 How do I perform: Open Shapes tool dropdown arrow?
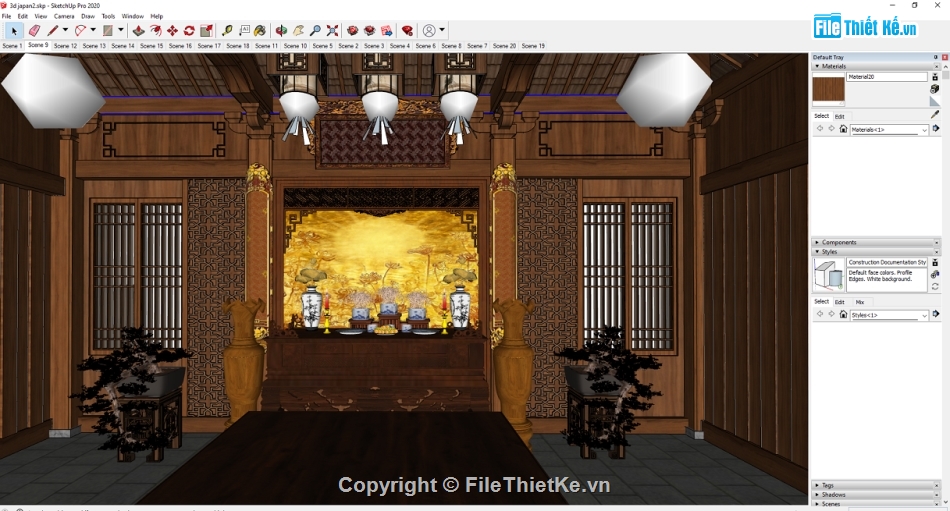tap(121, 30)
